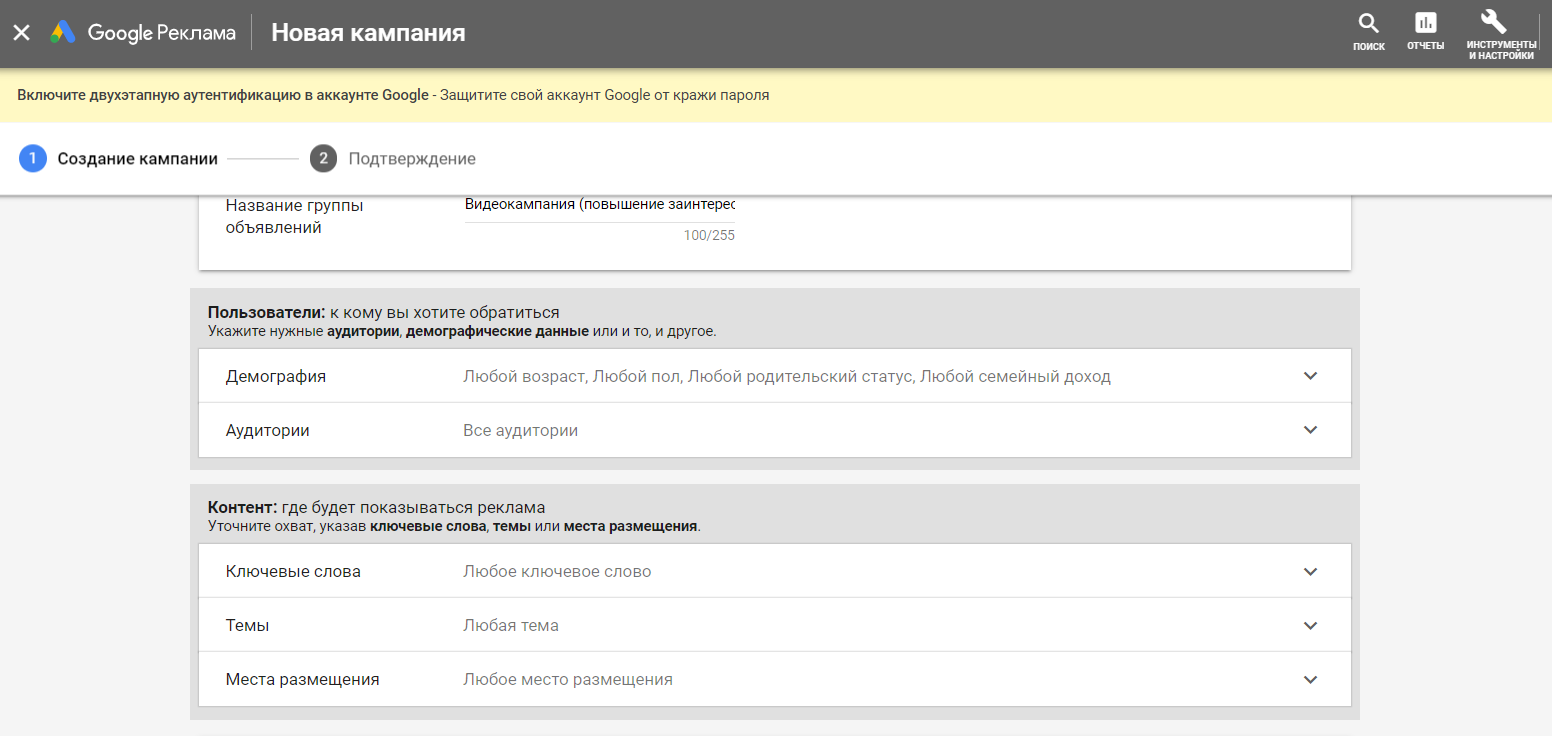Open Инструменты и настройки wrench icon

point(1493,22)
